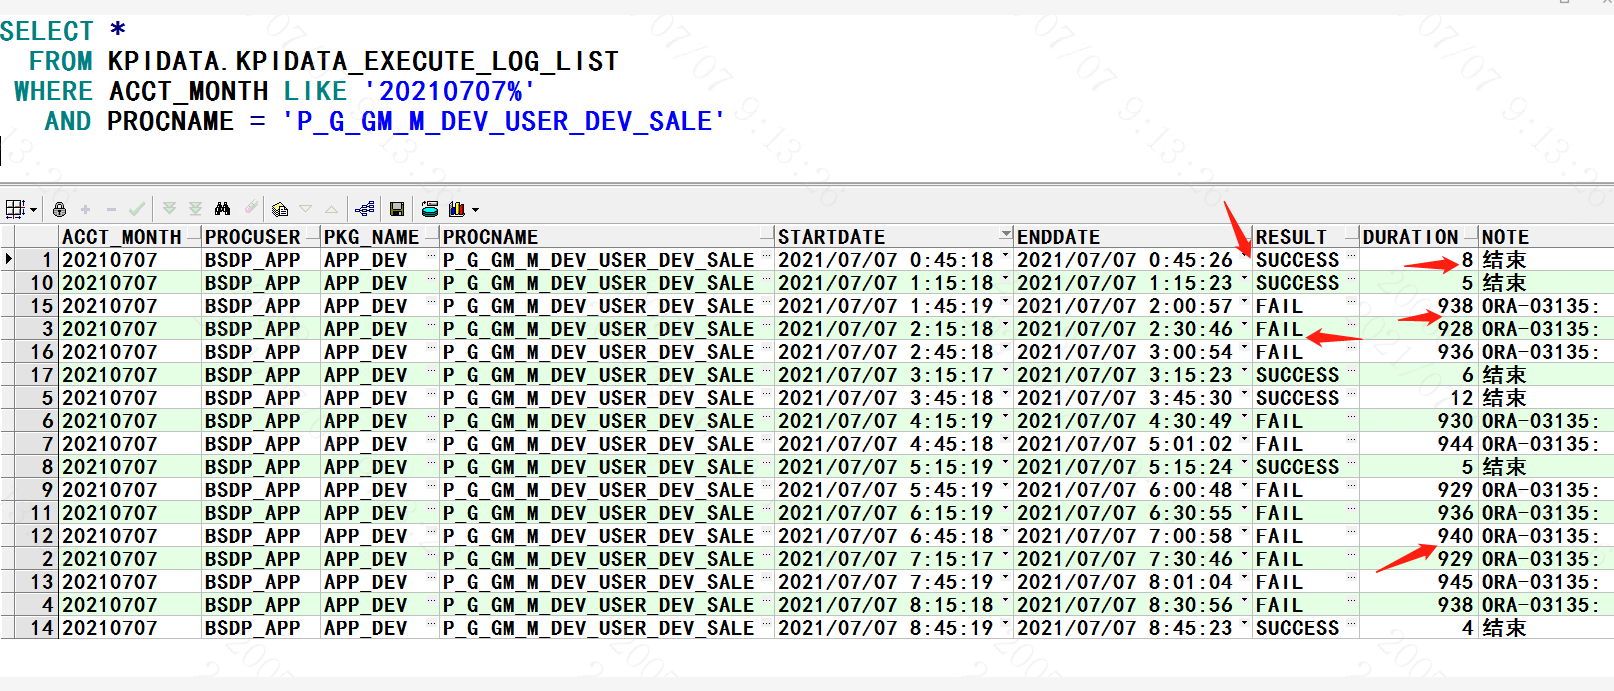
Task: Click the minus delete record icon
Action: point(111,209)
